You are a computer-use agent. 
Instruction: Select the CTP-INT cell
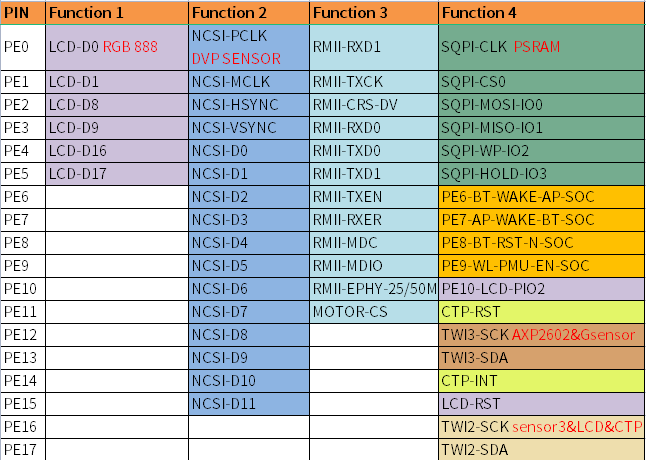(x=541, y=380)
